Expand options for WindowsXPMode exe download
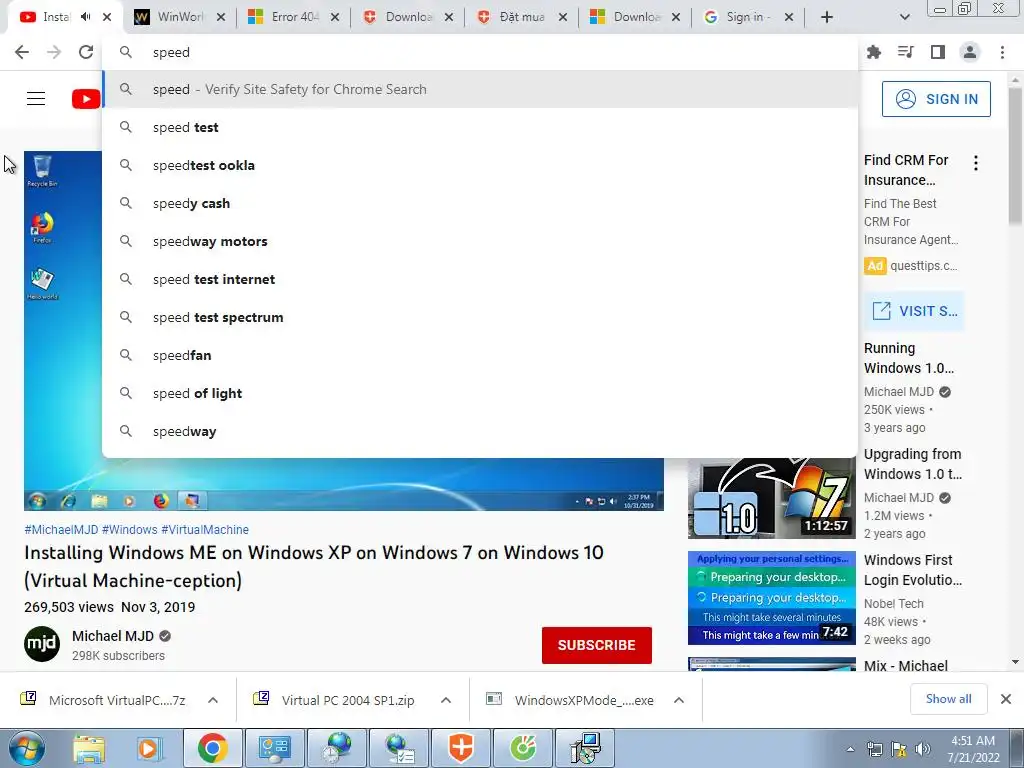The height and width of the screenshot is (768, 1024). click(679, 700)
